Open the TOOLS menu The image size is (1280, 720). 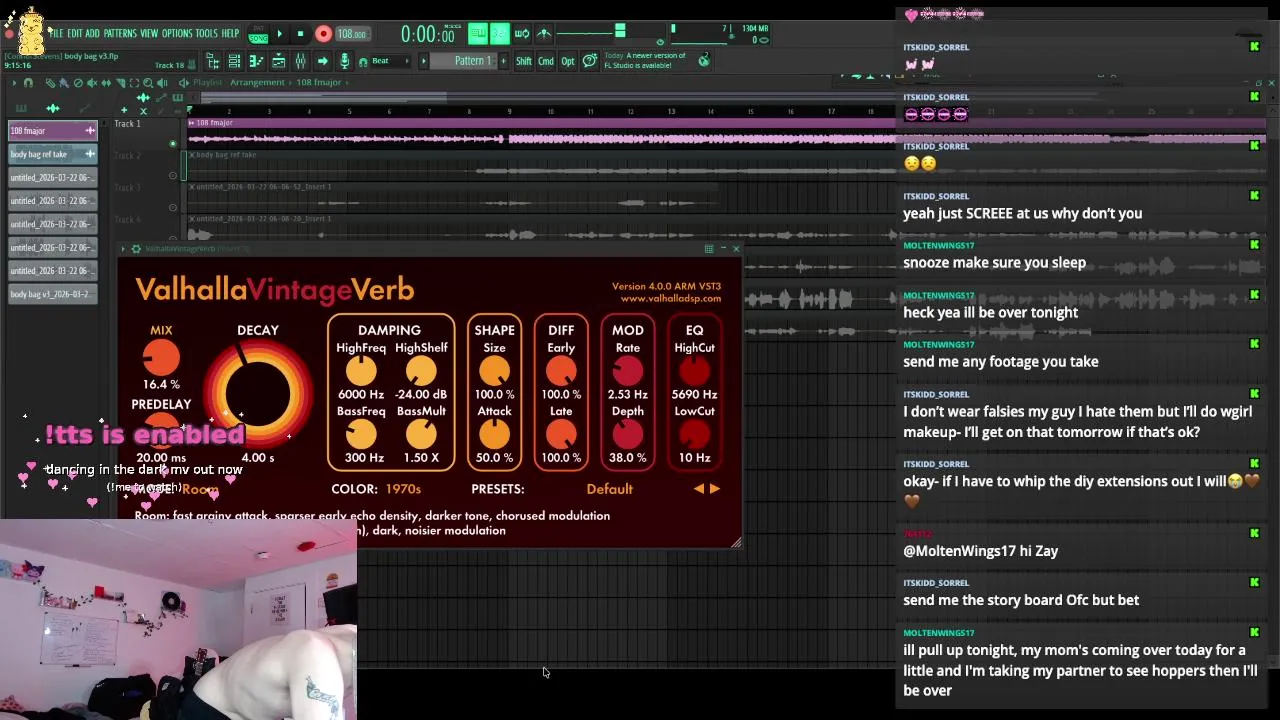point(206,34)
